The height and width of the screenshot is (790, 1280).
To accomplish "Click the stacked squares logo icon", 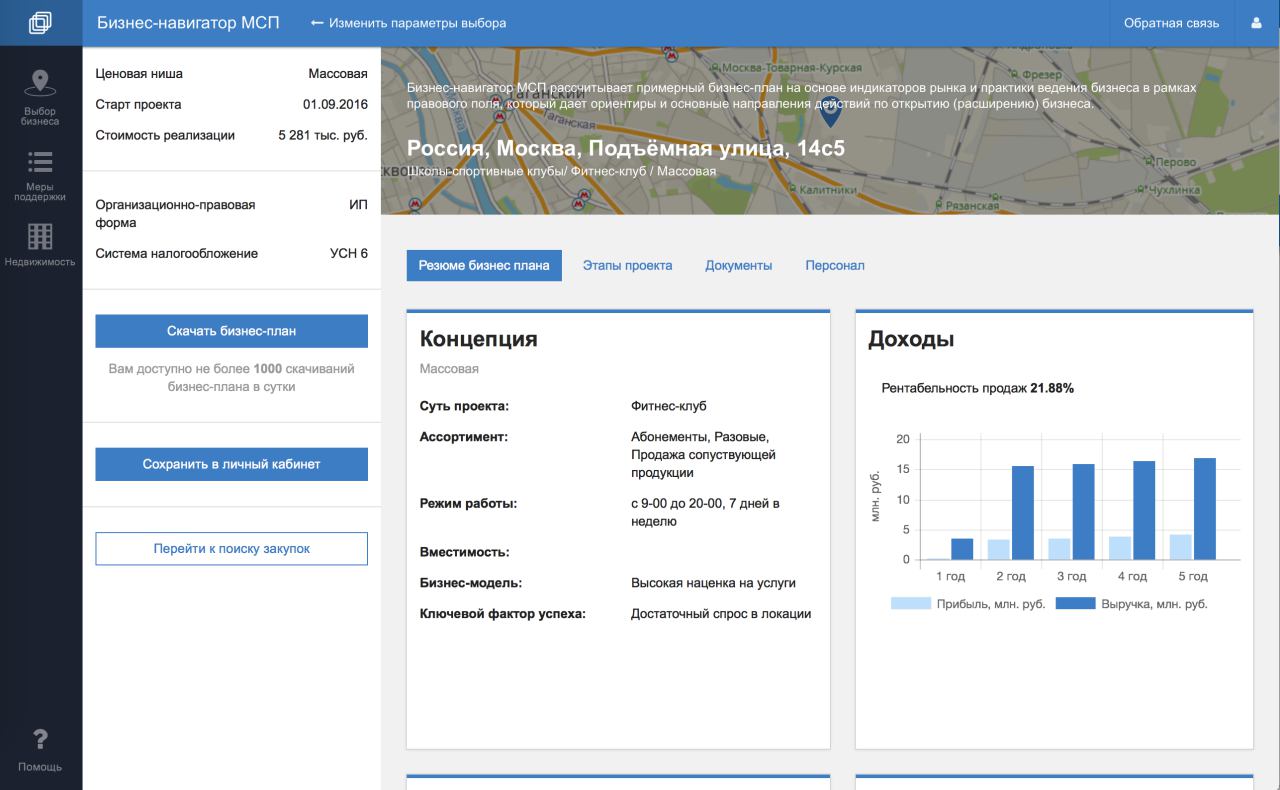I will click(40, 22).
